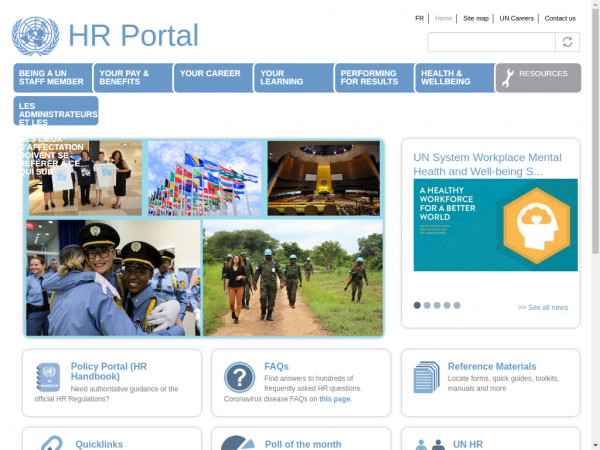600x450 pixels.
Task: Click the General Assembly hall photo
Action: point(324,178)
